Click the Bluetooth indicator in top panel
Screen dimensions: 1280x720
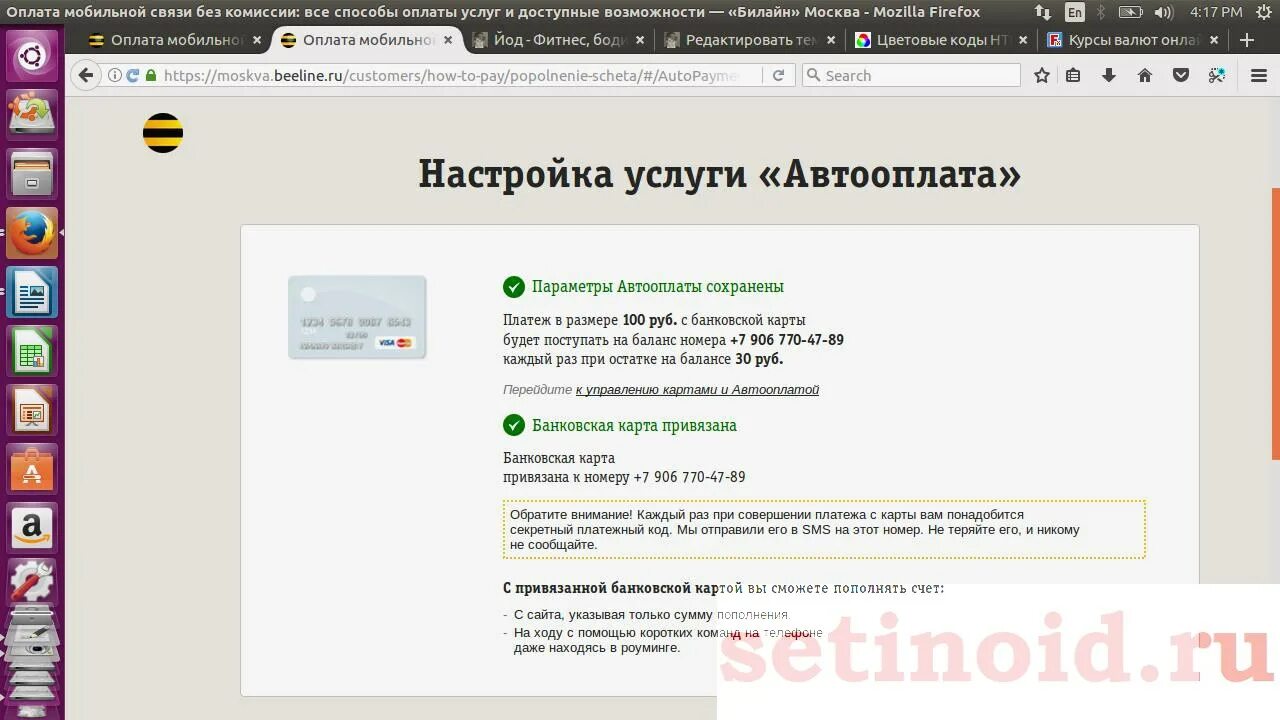tap(1101, 12)
